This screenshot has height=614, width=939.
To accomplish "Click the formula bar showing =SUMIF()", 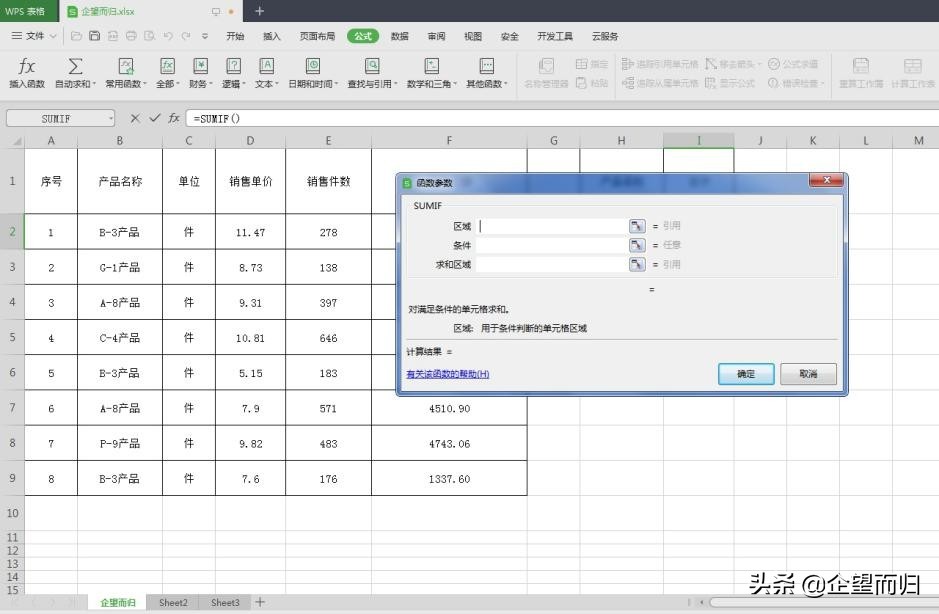I will click(563, 119).
